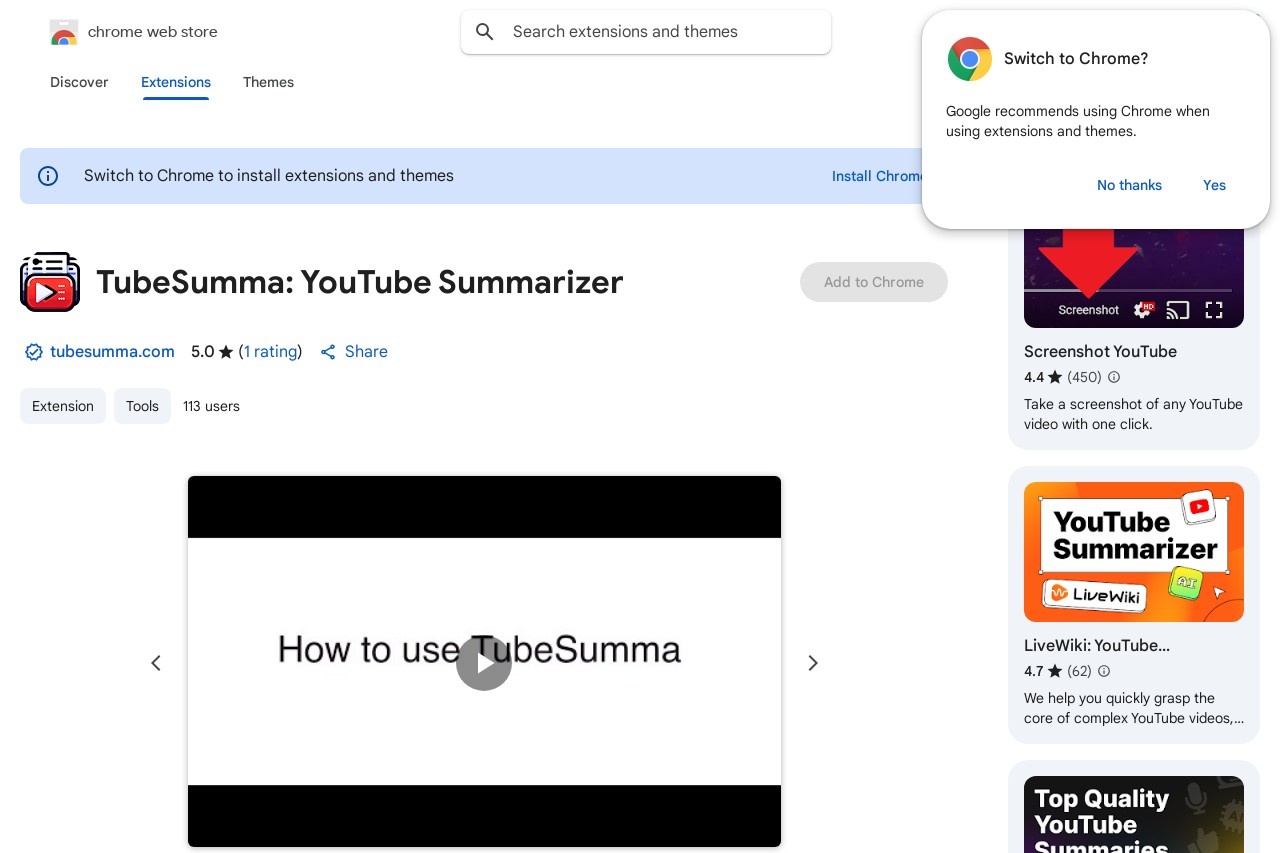Go to the previous screenshot with left arrow
1280x853 pixels.
coord(156,663)
